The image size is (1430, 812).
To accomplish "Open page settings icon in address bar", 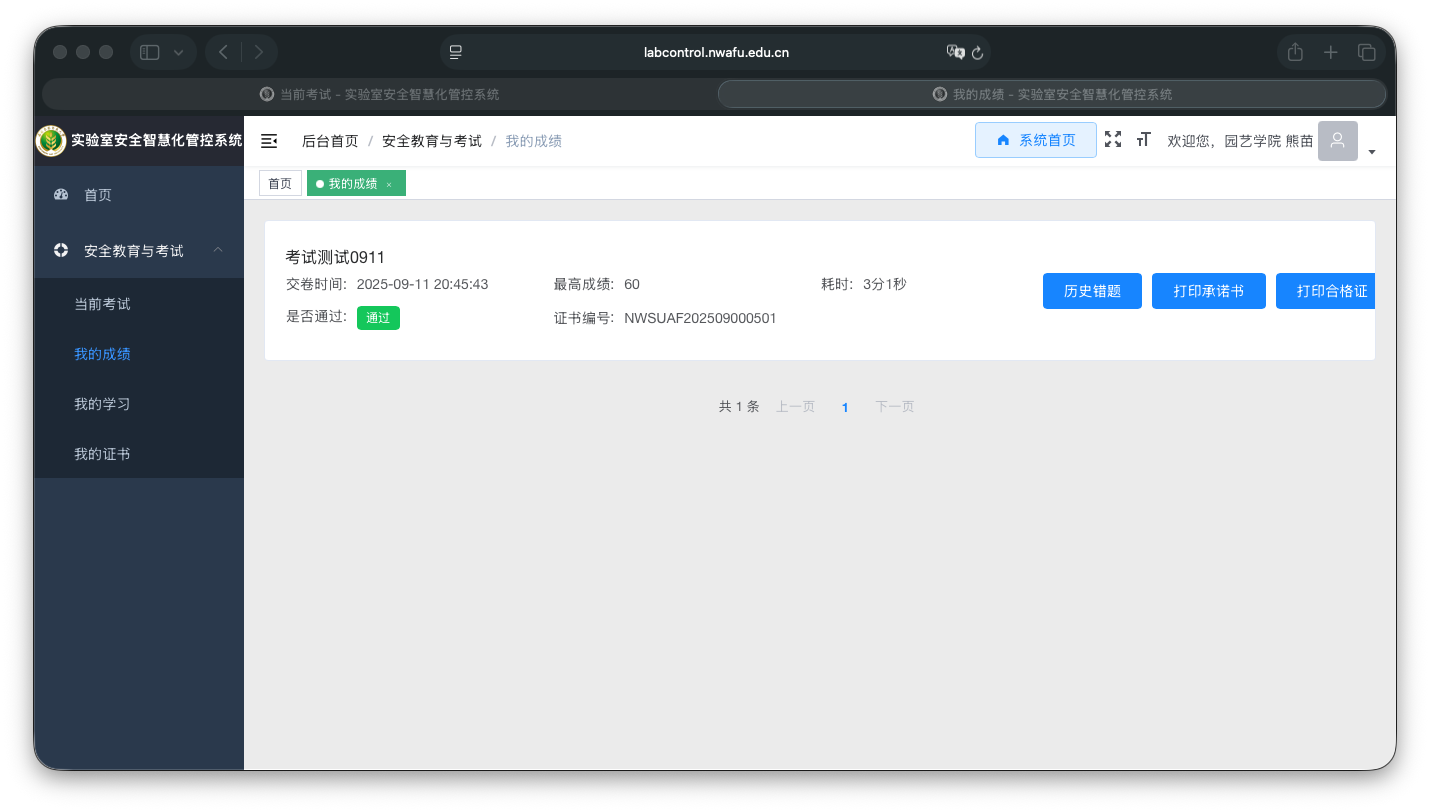I will point(456,52).
